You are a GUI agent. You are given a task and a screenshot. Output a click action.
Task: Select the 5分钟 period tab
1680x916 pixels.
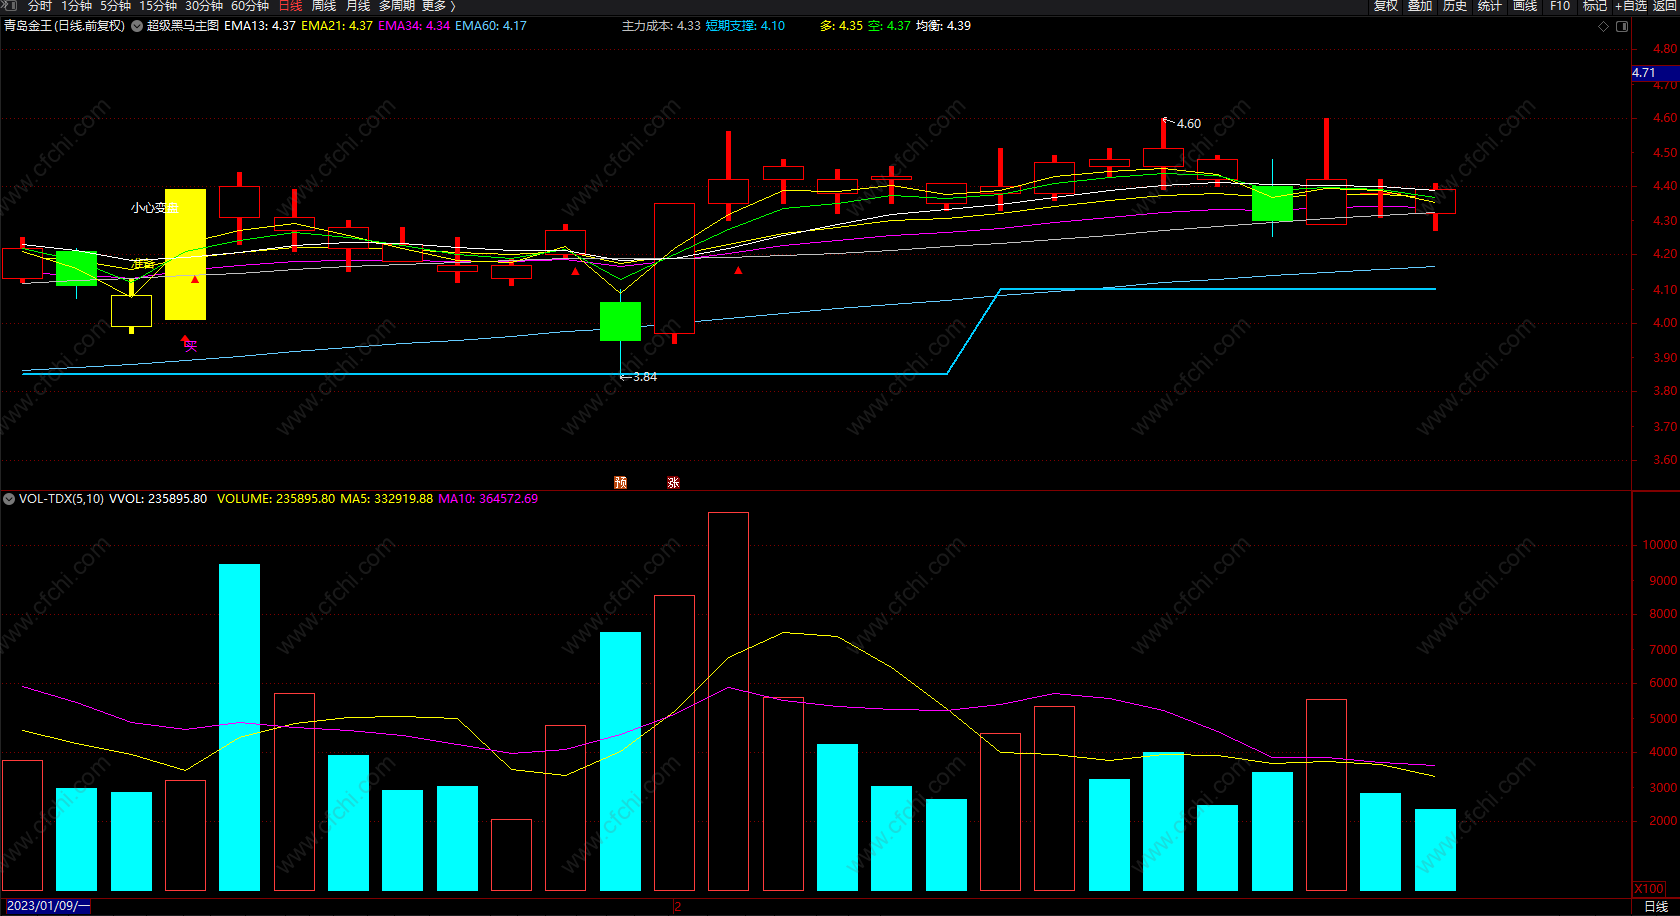115,6
